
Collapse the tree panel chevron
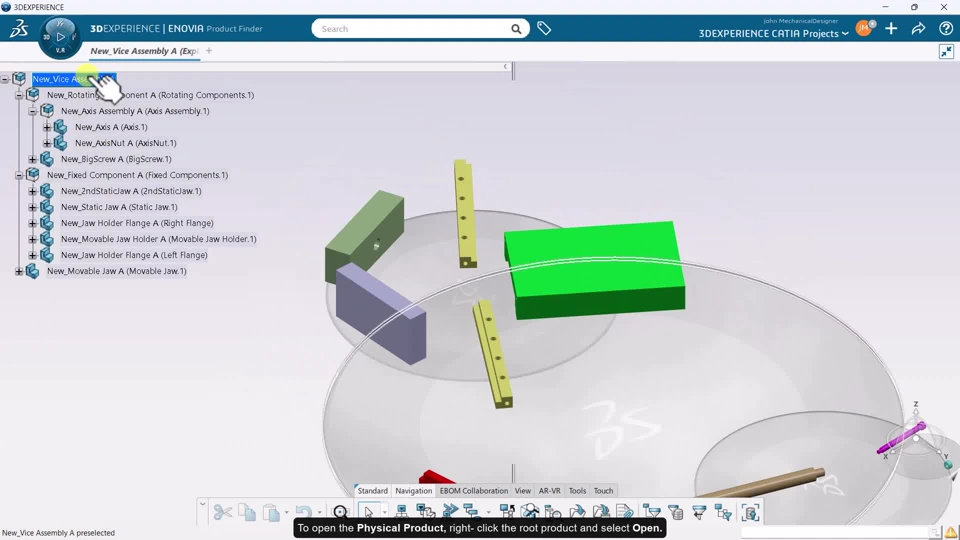click(x=505, y=66)
